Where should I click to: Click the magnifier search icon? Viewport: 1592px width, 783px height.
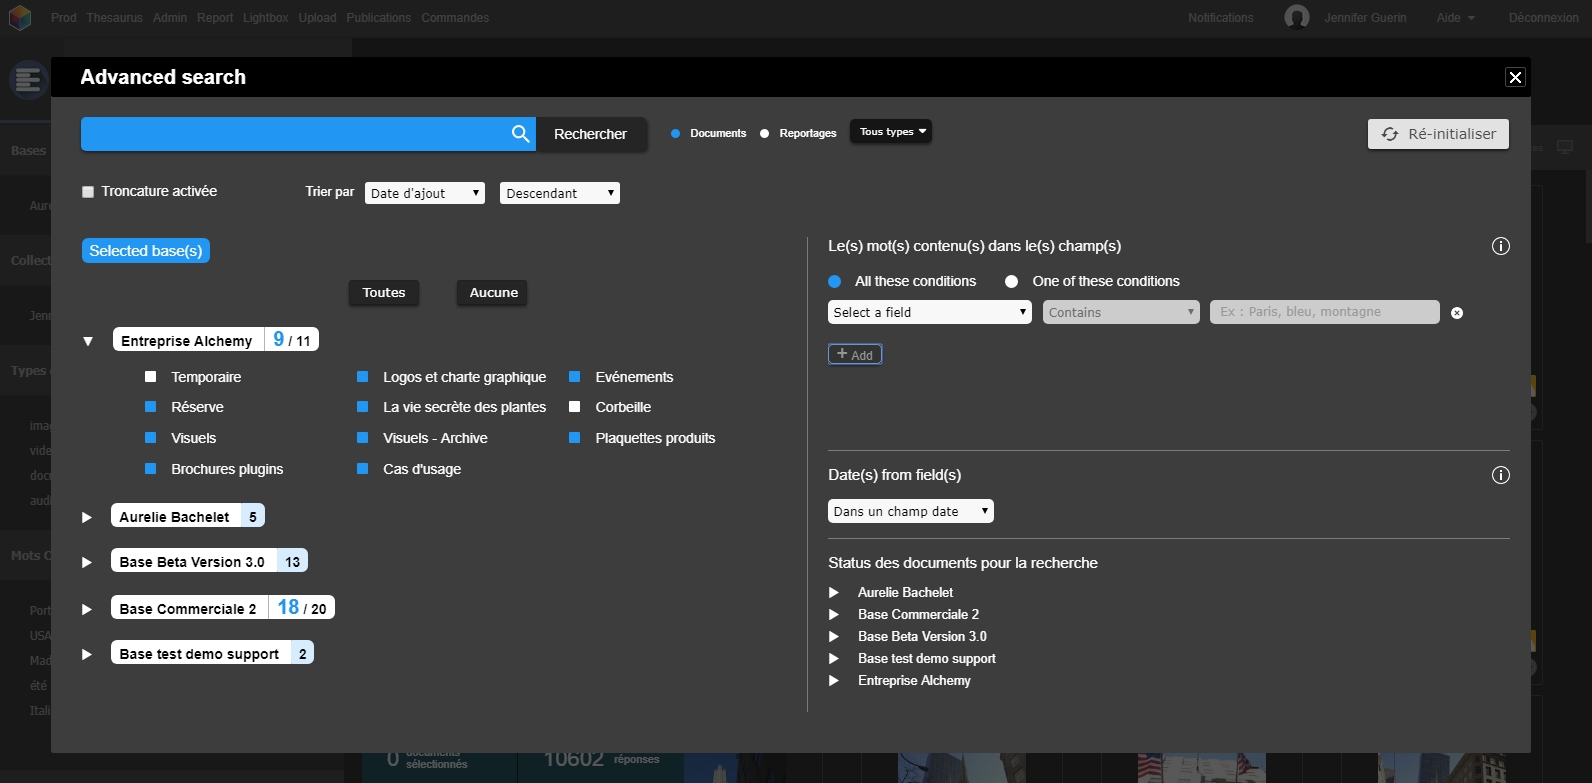click(520, 134)
